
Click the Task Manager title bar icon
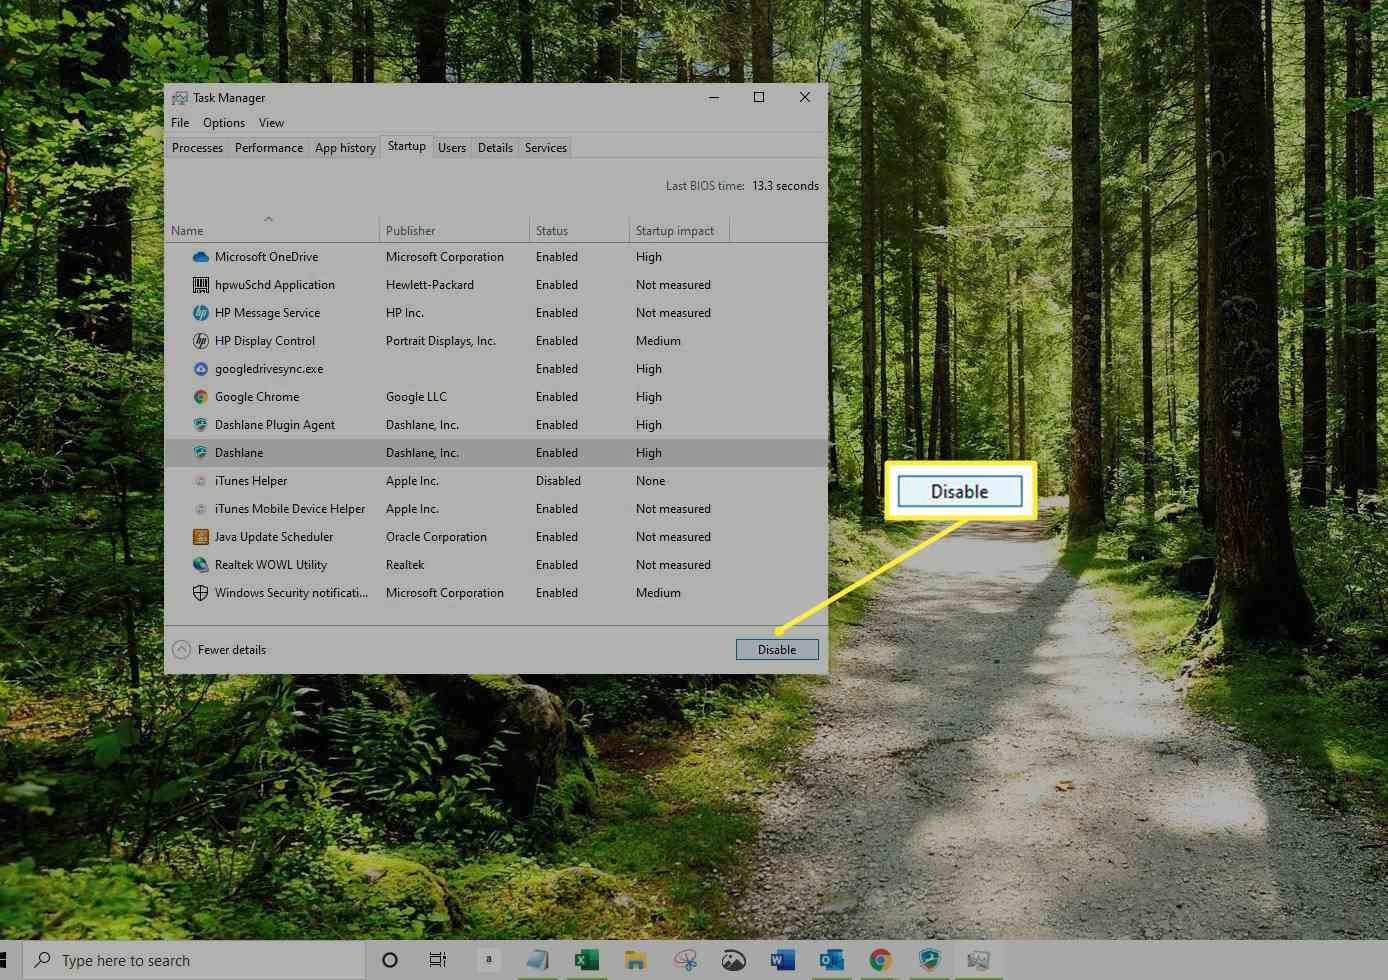pyautogui.click(x=180, y=98)
